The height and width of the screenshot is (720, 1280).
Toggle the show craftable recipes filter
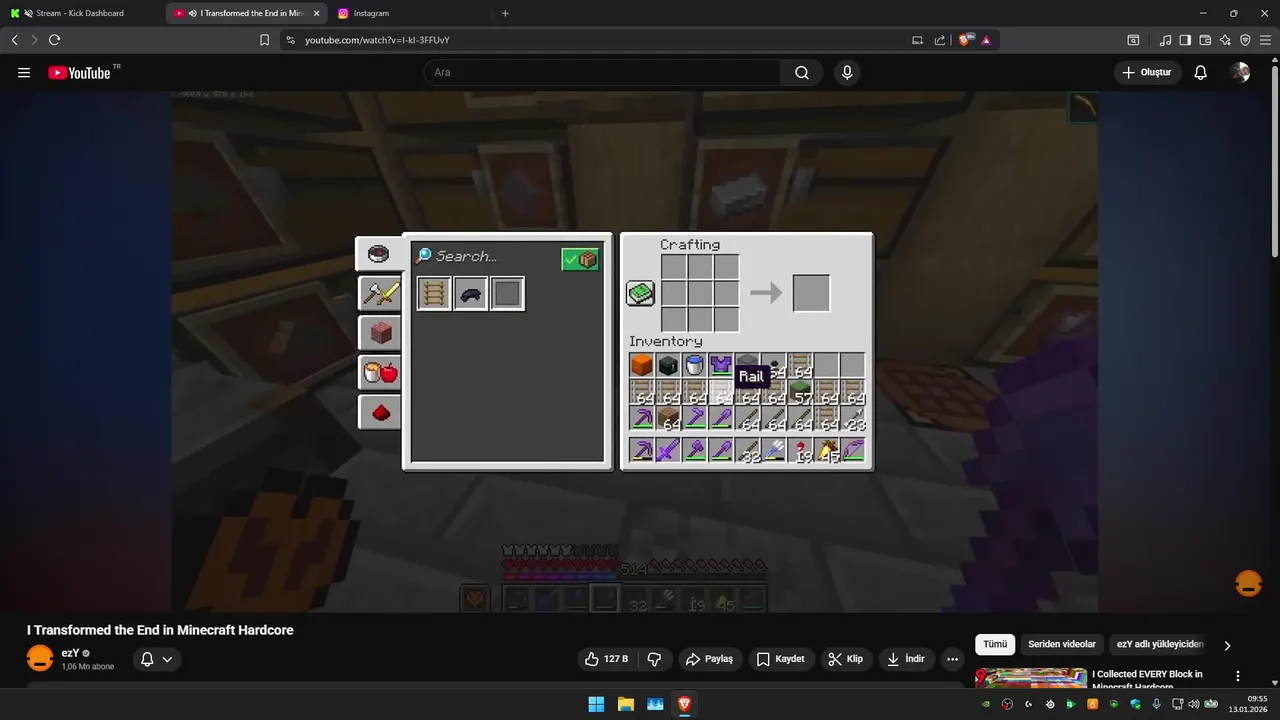pyautogui.click(x=580, y=259)
